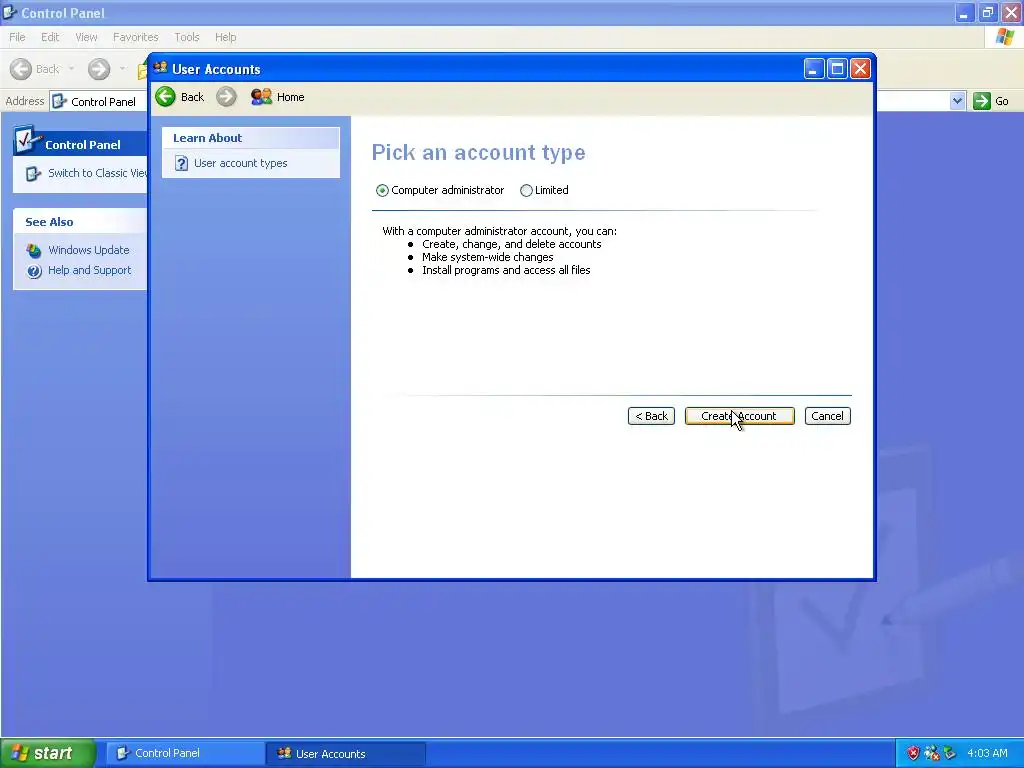The height and width of the screenshot is (768, 1024).
Task: Click the Control Panel window Forward arrow
Action: coord(99,69)
